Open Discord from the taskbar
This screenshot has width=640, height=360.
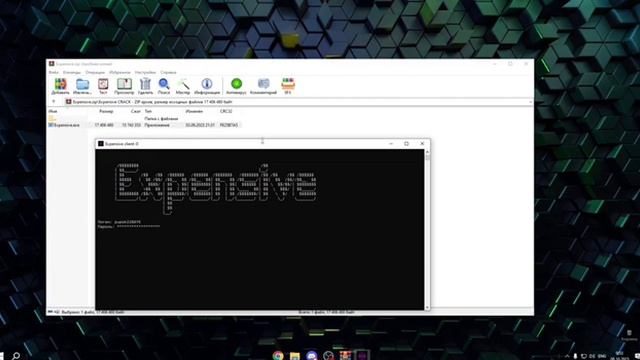click(311, 356)
